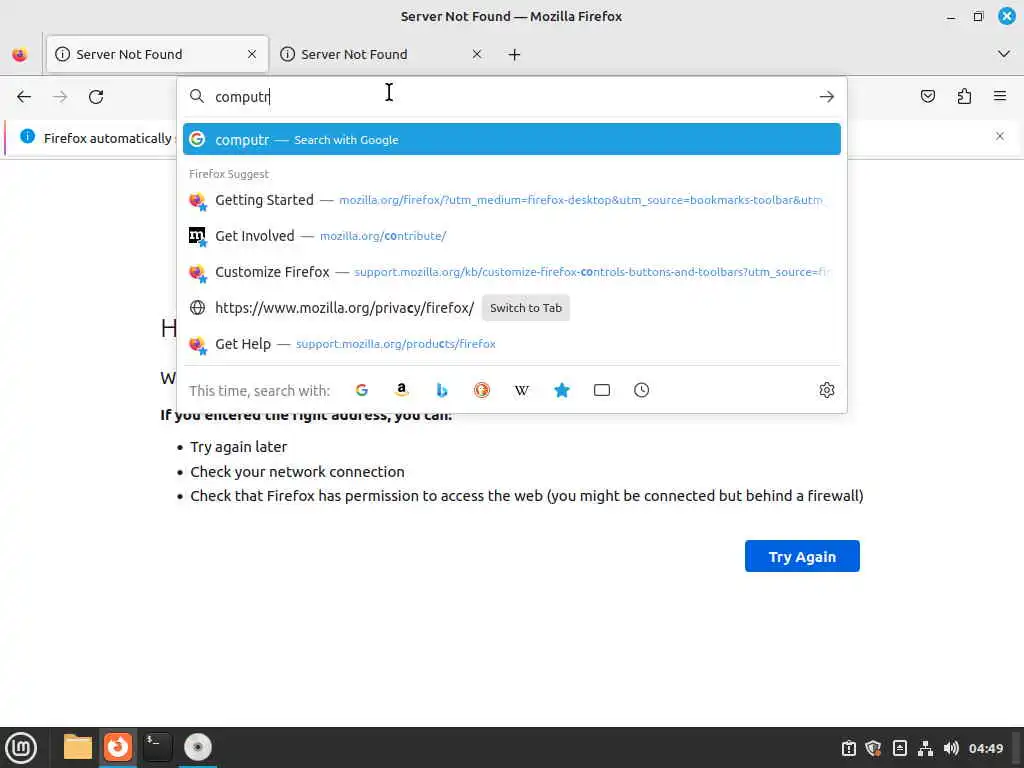The height and width of the screenshot is (768, 1024).
Task: Search open tabs using tab icon
Action: click(x=601, y=391)
